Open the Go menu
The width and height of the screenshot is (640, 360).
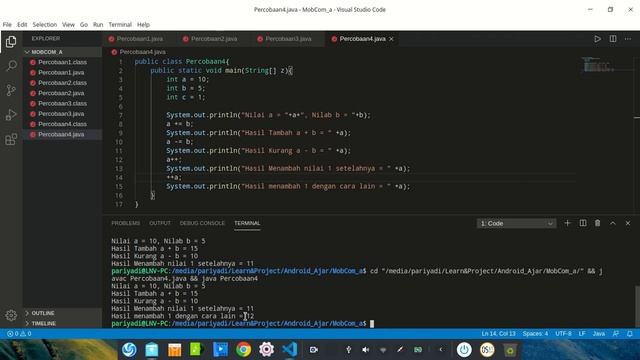pyautogui.click(x=84, y=24)
